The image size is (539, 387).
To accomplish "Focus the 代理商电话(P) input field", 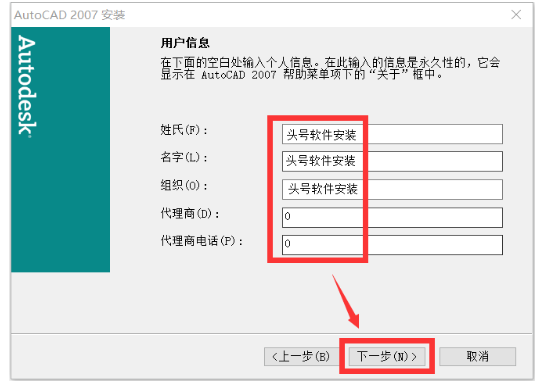I will click(x=392, y=245).
